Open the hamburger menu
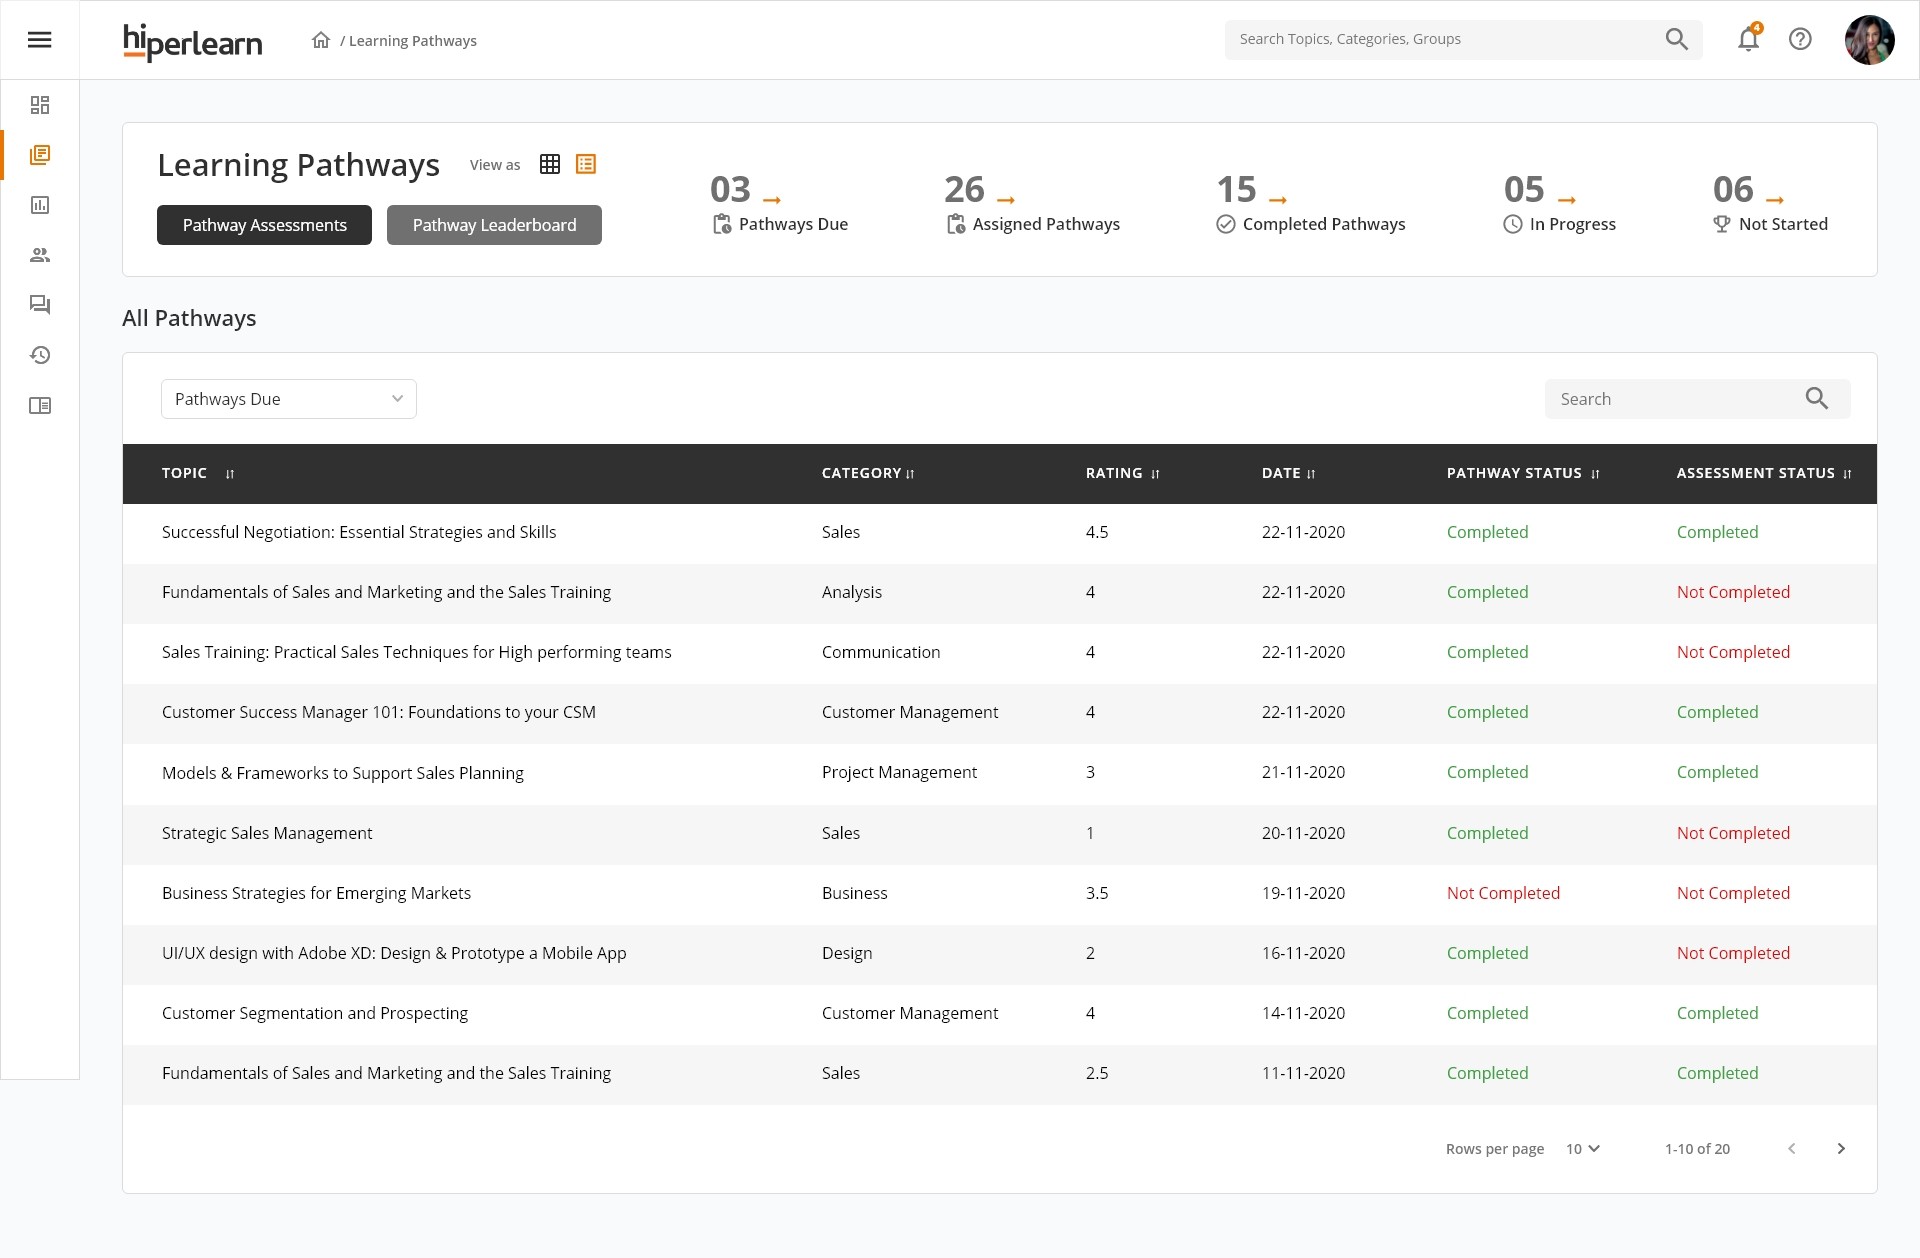 [39, 40]
